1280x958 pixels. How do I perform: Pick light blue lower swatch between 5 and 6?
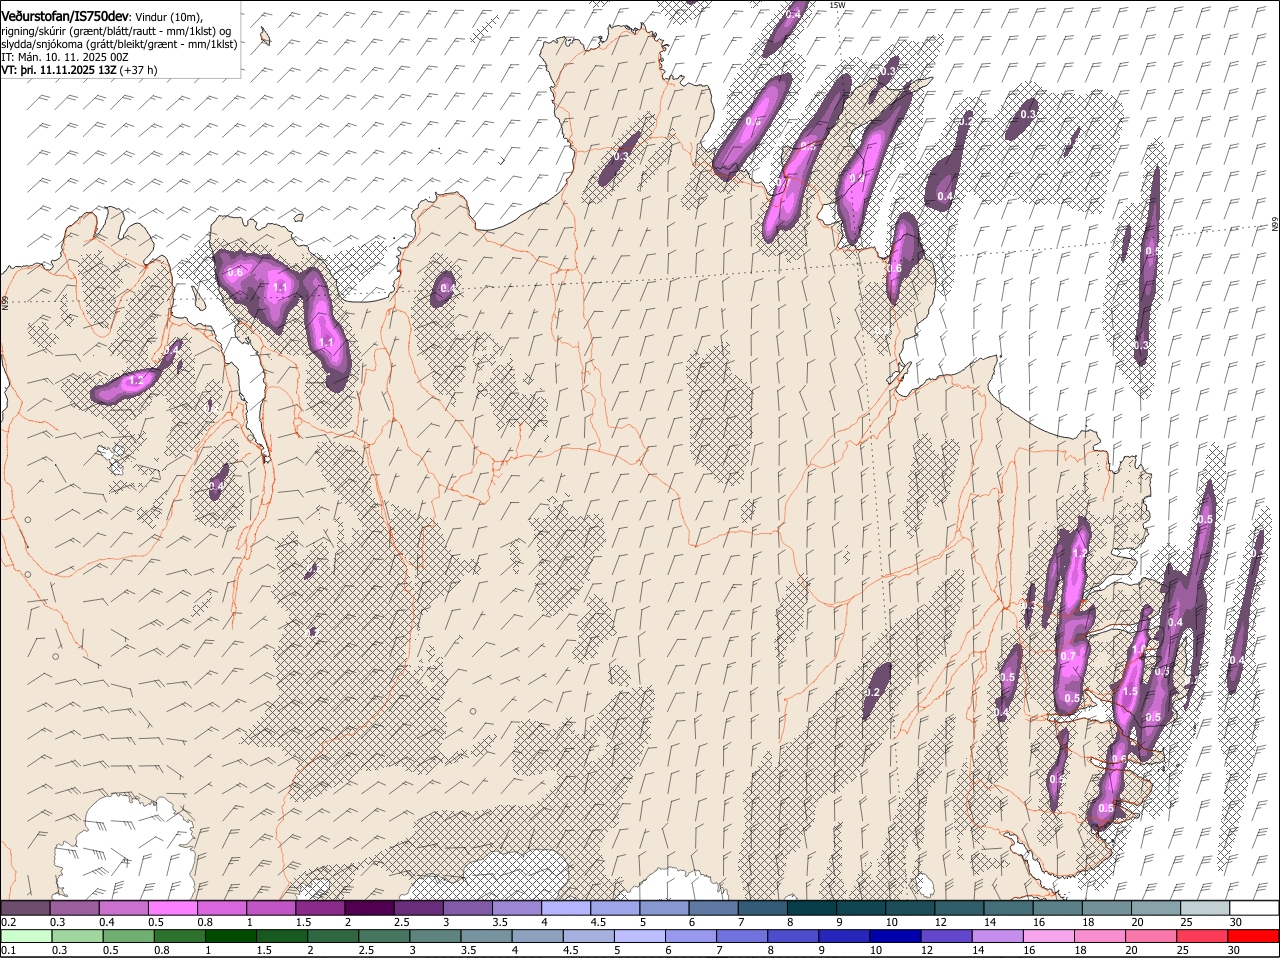click(x=640, y=936)
